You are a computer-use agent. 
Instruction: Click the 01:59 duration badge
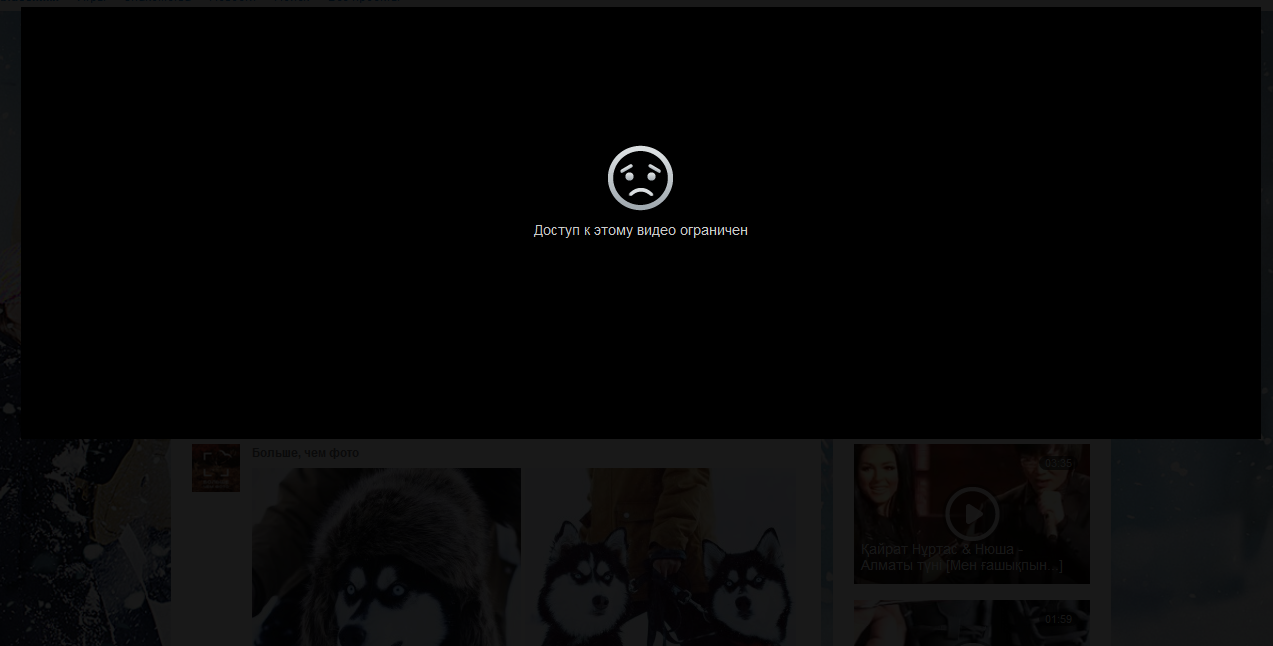pos(1057,619)
